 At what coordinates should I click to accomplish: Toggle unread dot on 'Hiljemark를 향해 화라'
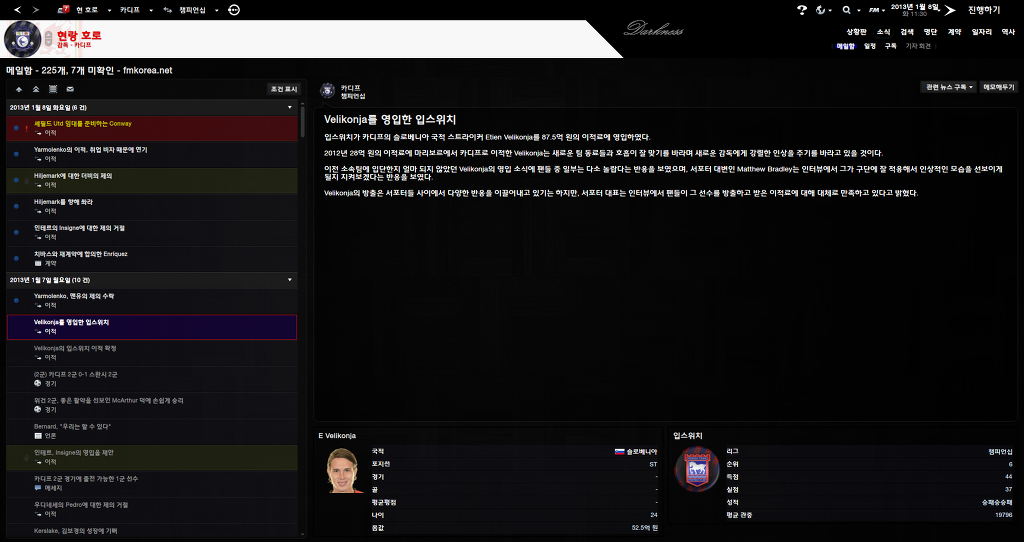(x=16, y=206)
